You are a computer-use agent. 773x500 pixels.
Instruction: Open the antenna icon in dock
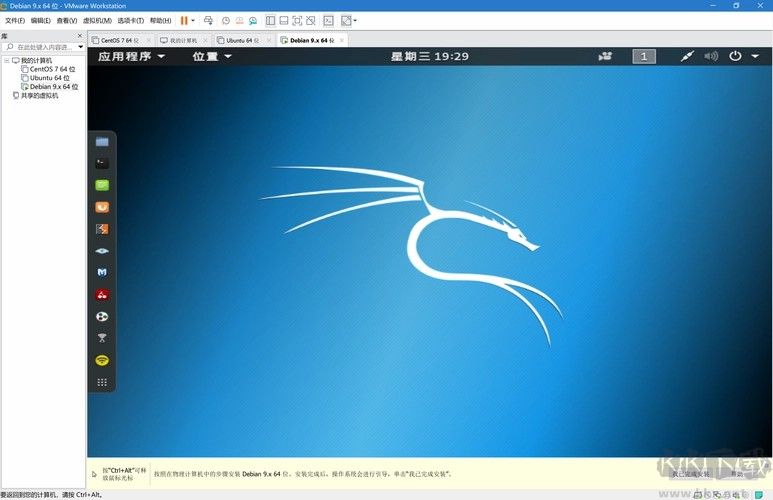coord(102,338)
